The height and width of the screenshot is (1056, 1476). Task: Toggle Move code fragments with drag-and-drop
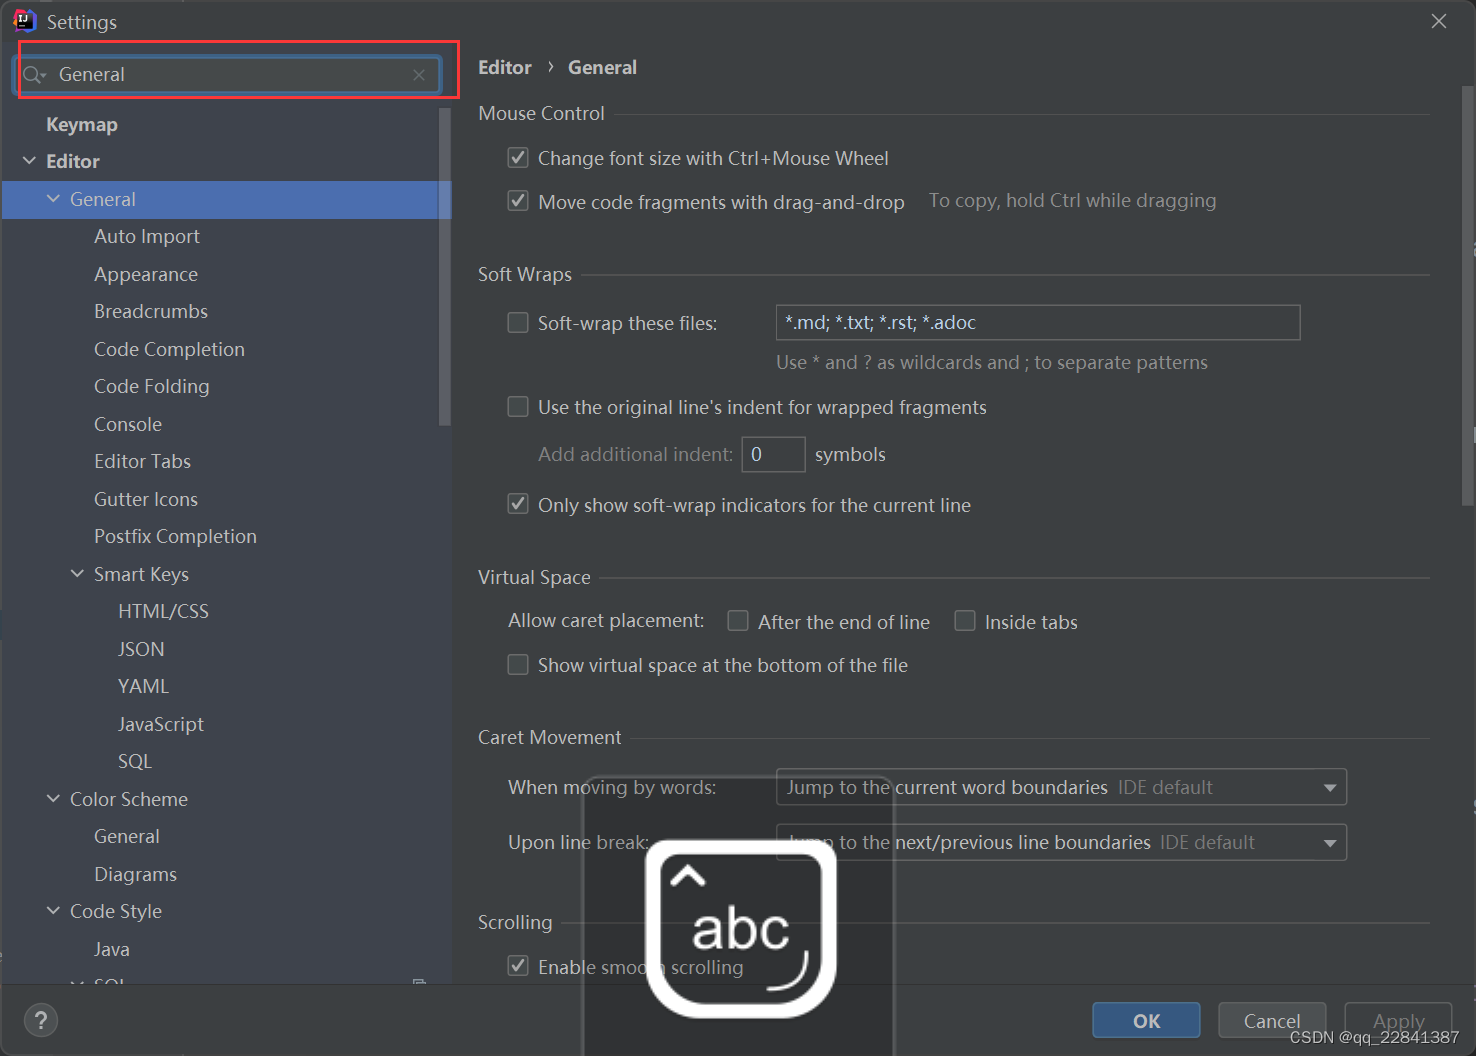pyautogui.click(x=518, y=200)
